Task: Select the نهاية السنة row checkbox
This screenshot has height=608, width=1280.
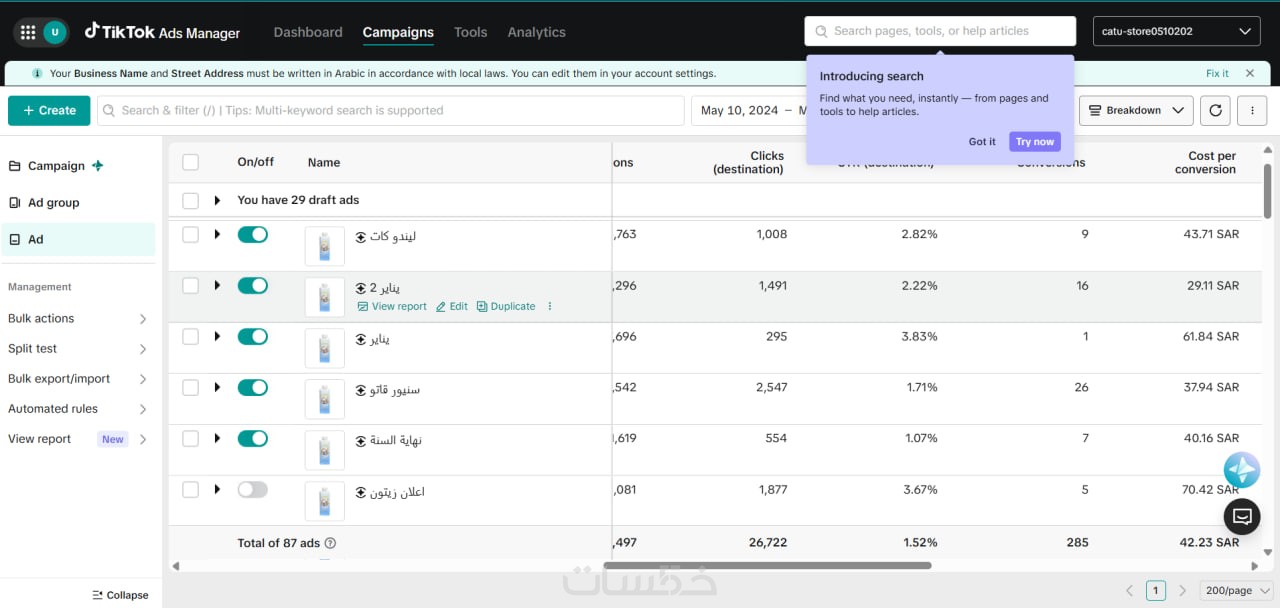Action: click(x=191, y=438)
